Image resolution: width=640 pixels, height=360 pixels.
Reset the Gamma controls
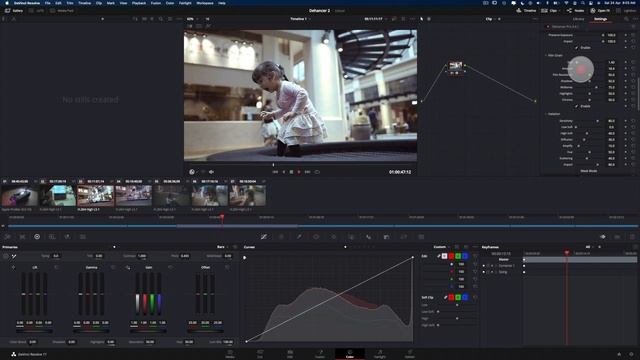point(113,267)
